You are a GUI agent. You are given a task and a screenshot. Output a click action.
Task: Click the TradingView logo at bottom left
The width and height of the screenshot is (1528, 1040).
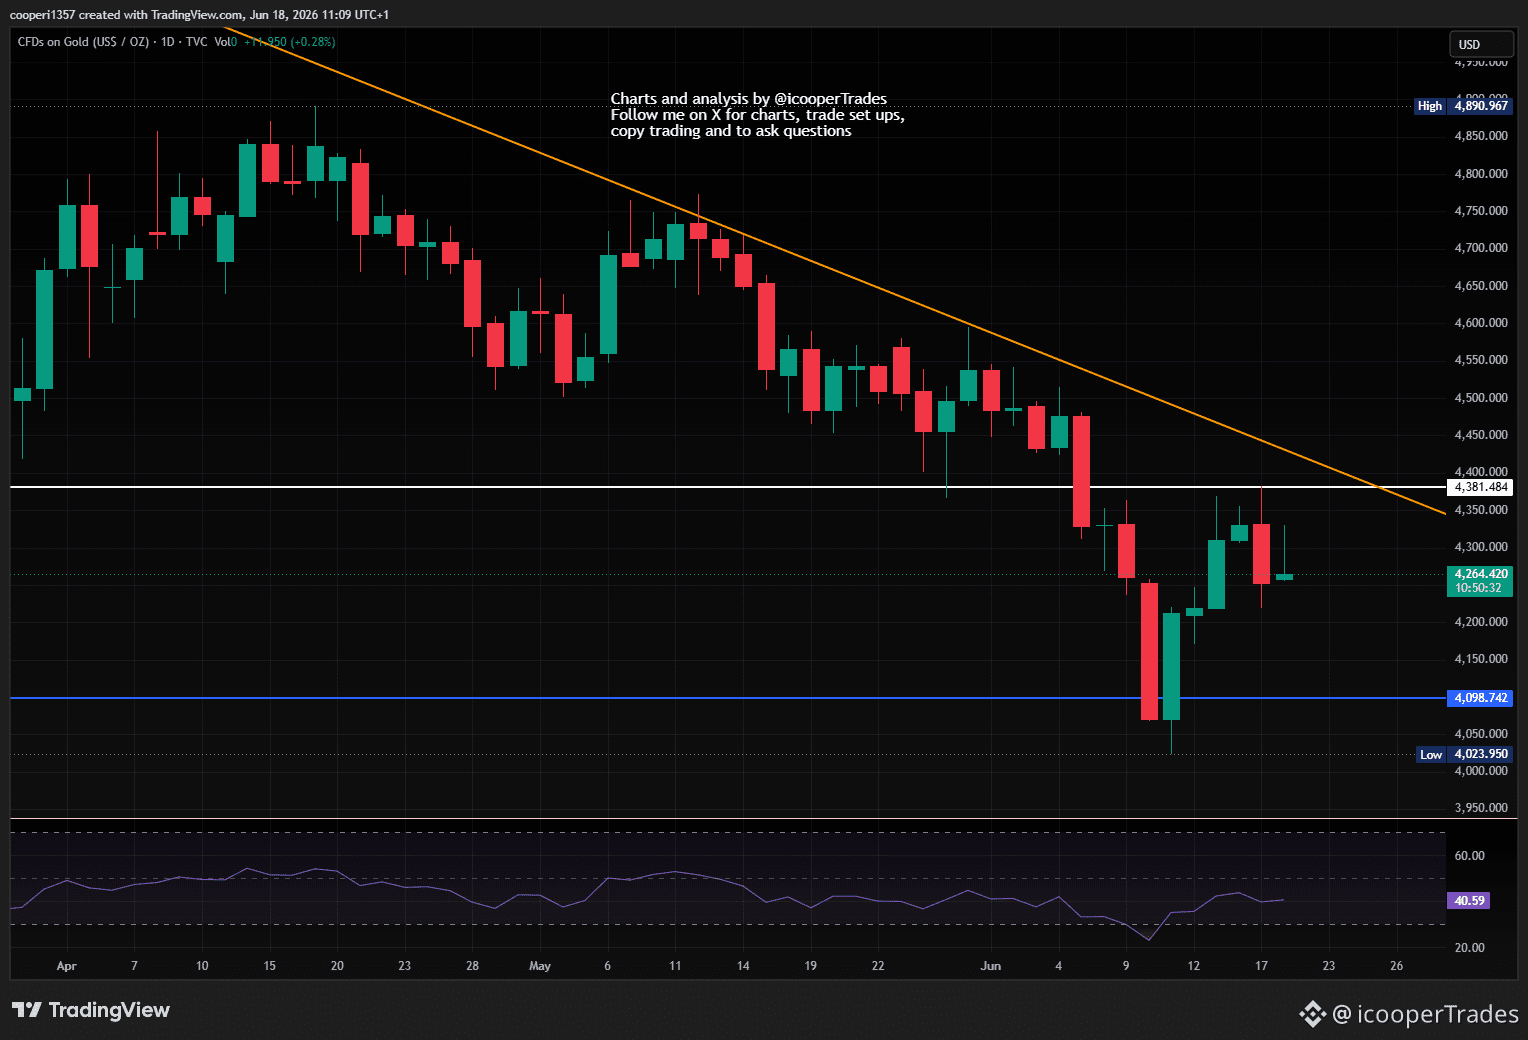point(91,1010)
